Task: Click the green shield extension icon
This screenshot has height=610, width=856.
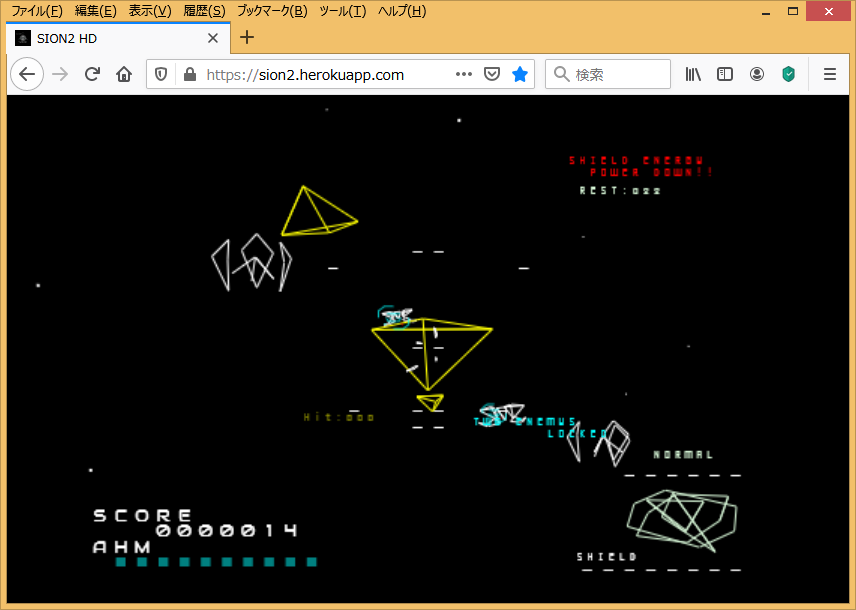Action: (788, 74)
